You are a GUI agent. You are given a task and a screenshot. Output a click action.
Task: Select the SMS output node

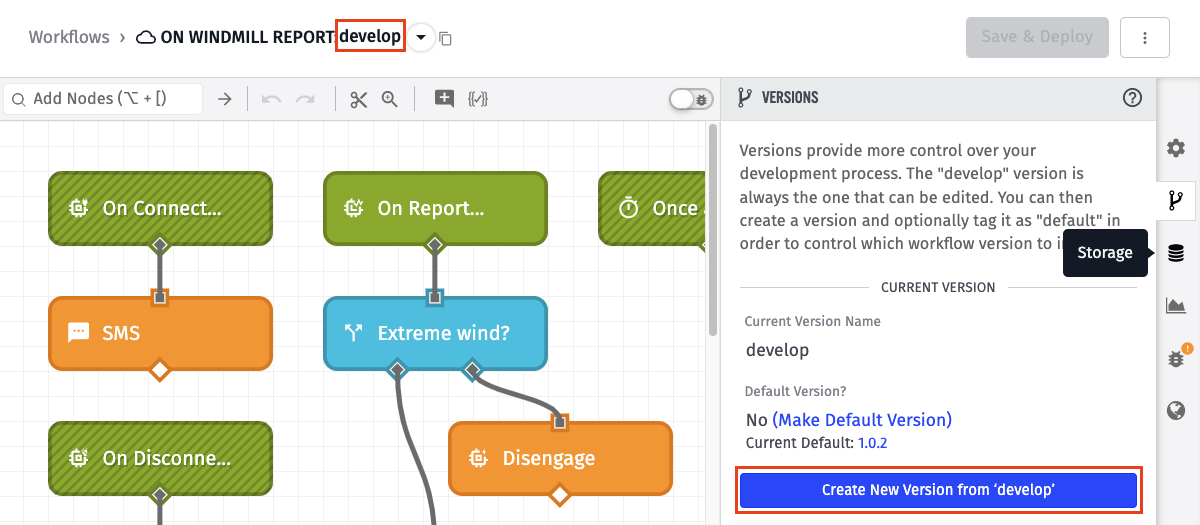(x=160, y=333)
